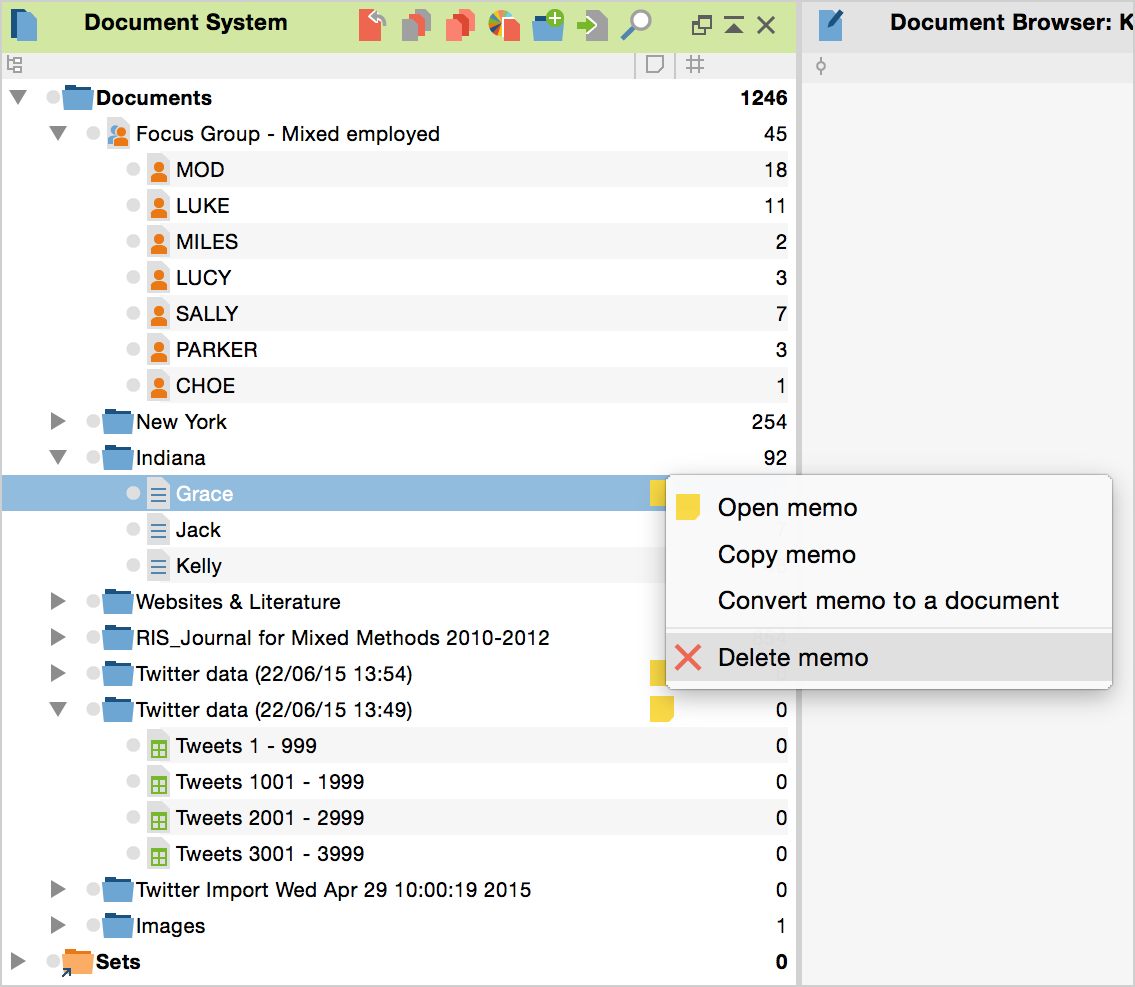Click the hash symbol column header
The image size is (1135, 987).
[x=696, y=65]
